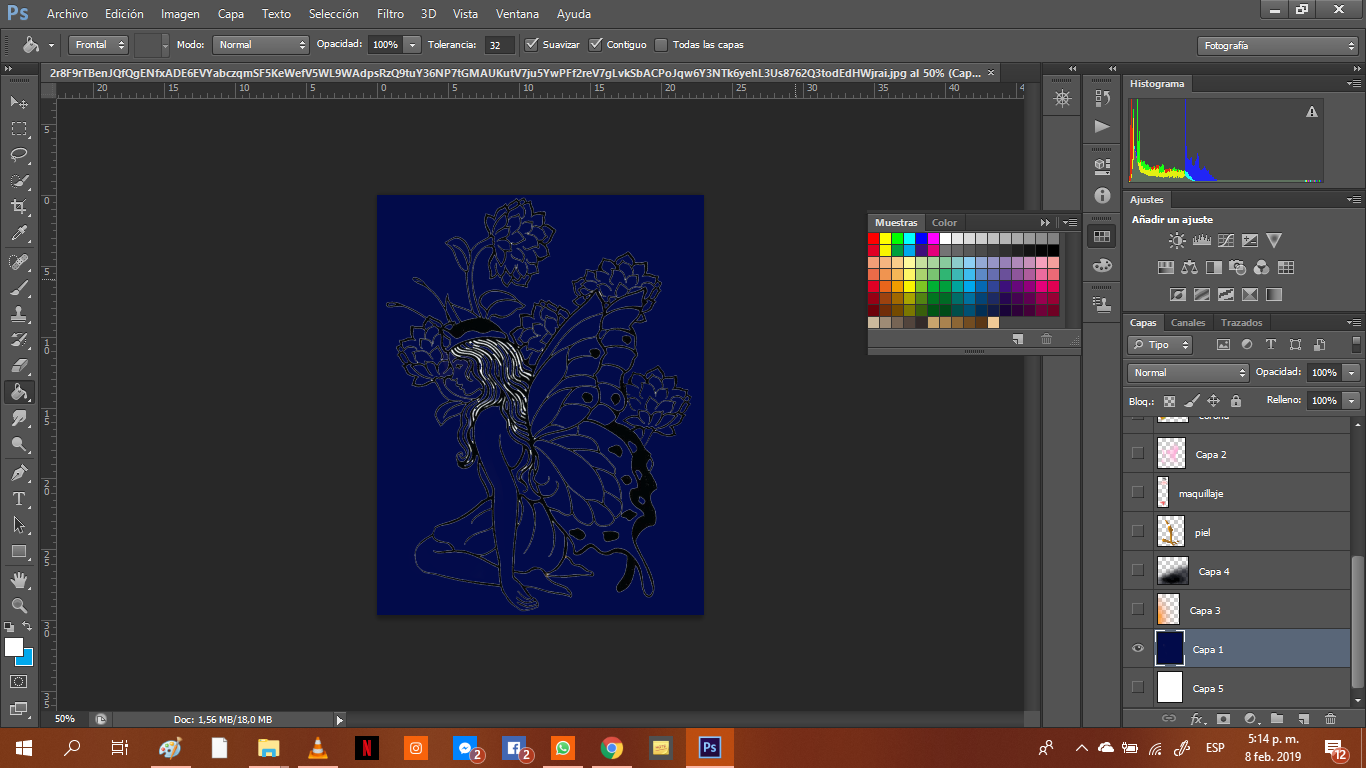
Task: Add a Brightness/Contrast adjustment
Action: click(x=1177, y=241)
